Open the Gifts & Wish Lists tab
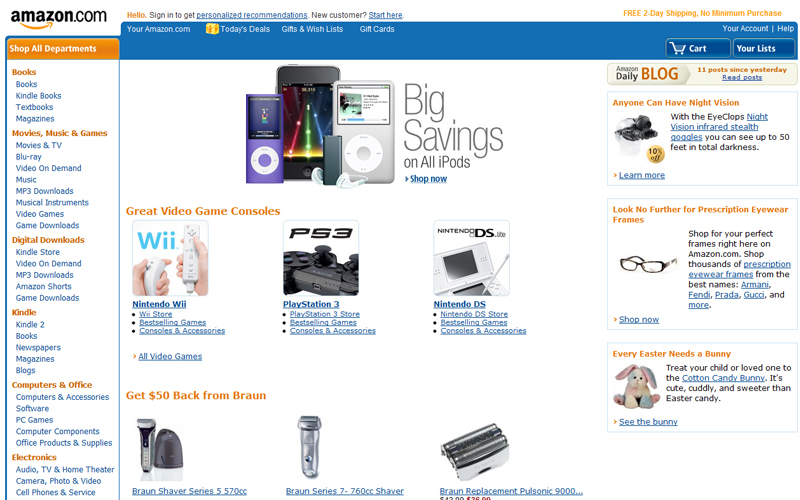800x500 pixels. (x=312, y=29)
